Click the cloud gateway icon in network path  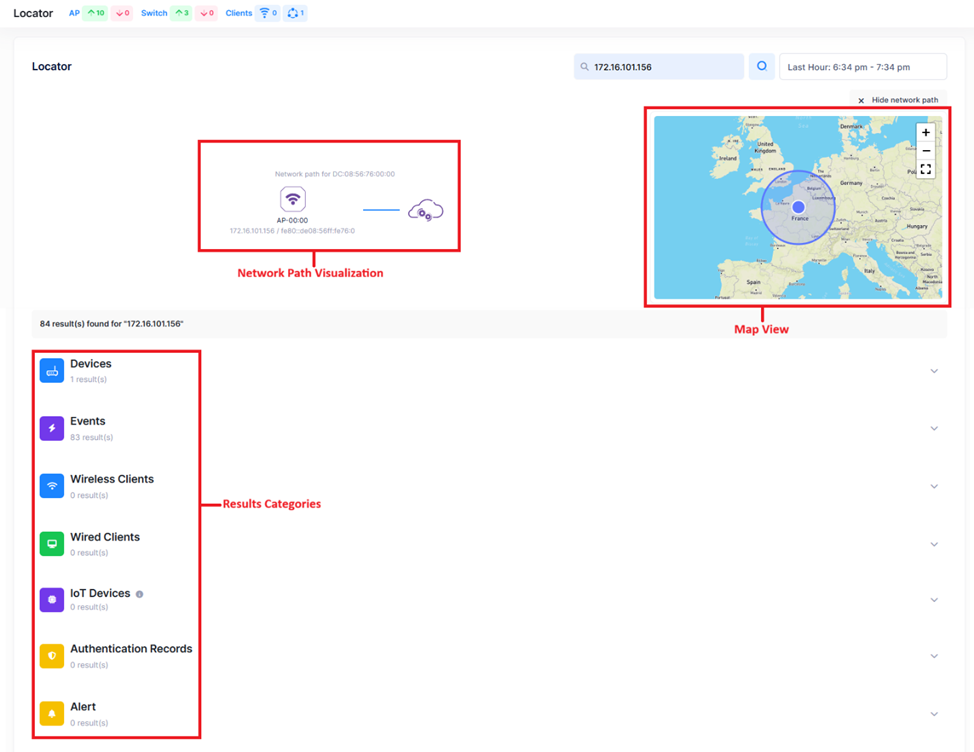tap(426, 210)
